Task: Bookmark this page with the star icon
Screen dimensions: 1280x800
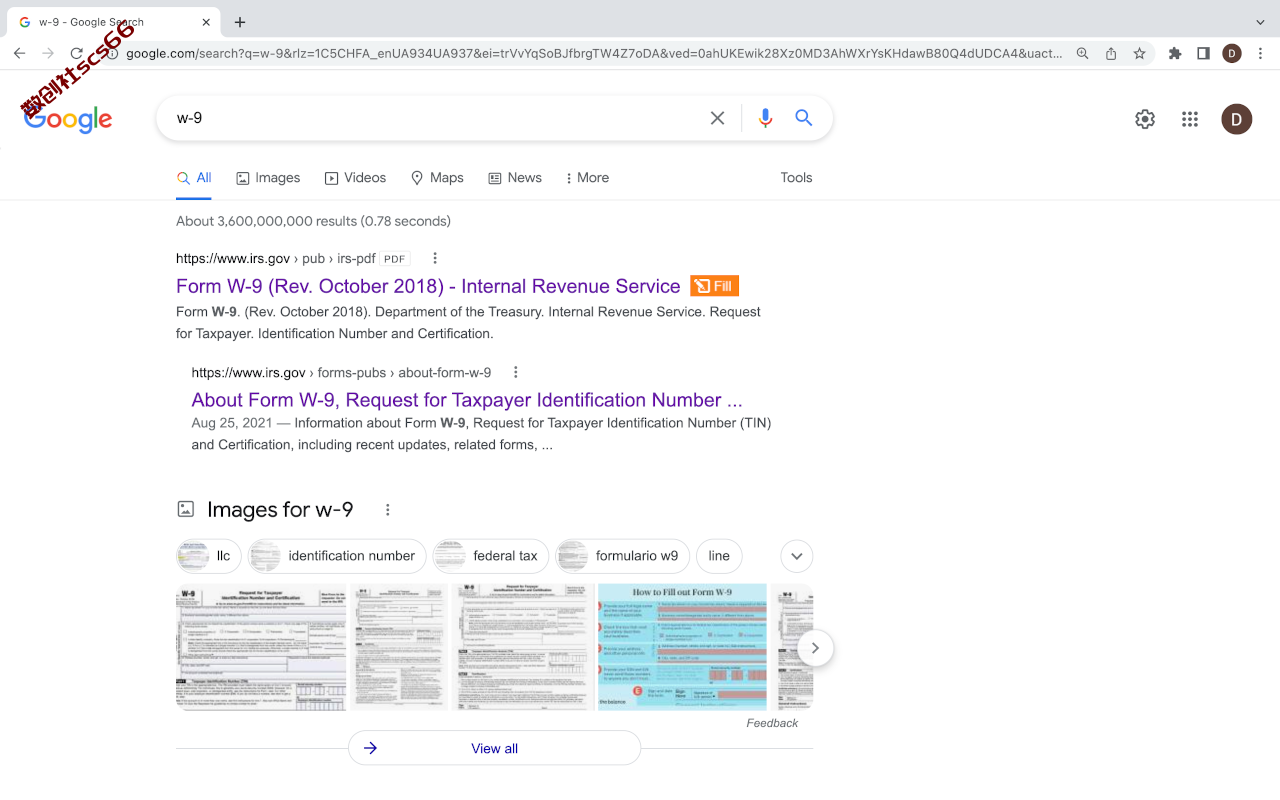Action: pyautogui.click(x=1139, y=54)
